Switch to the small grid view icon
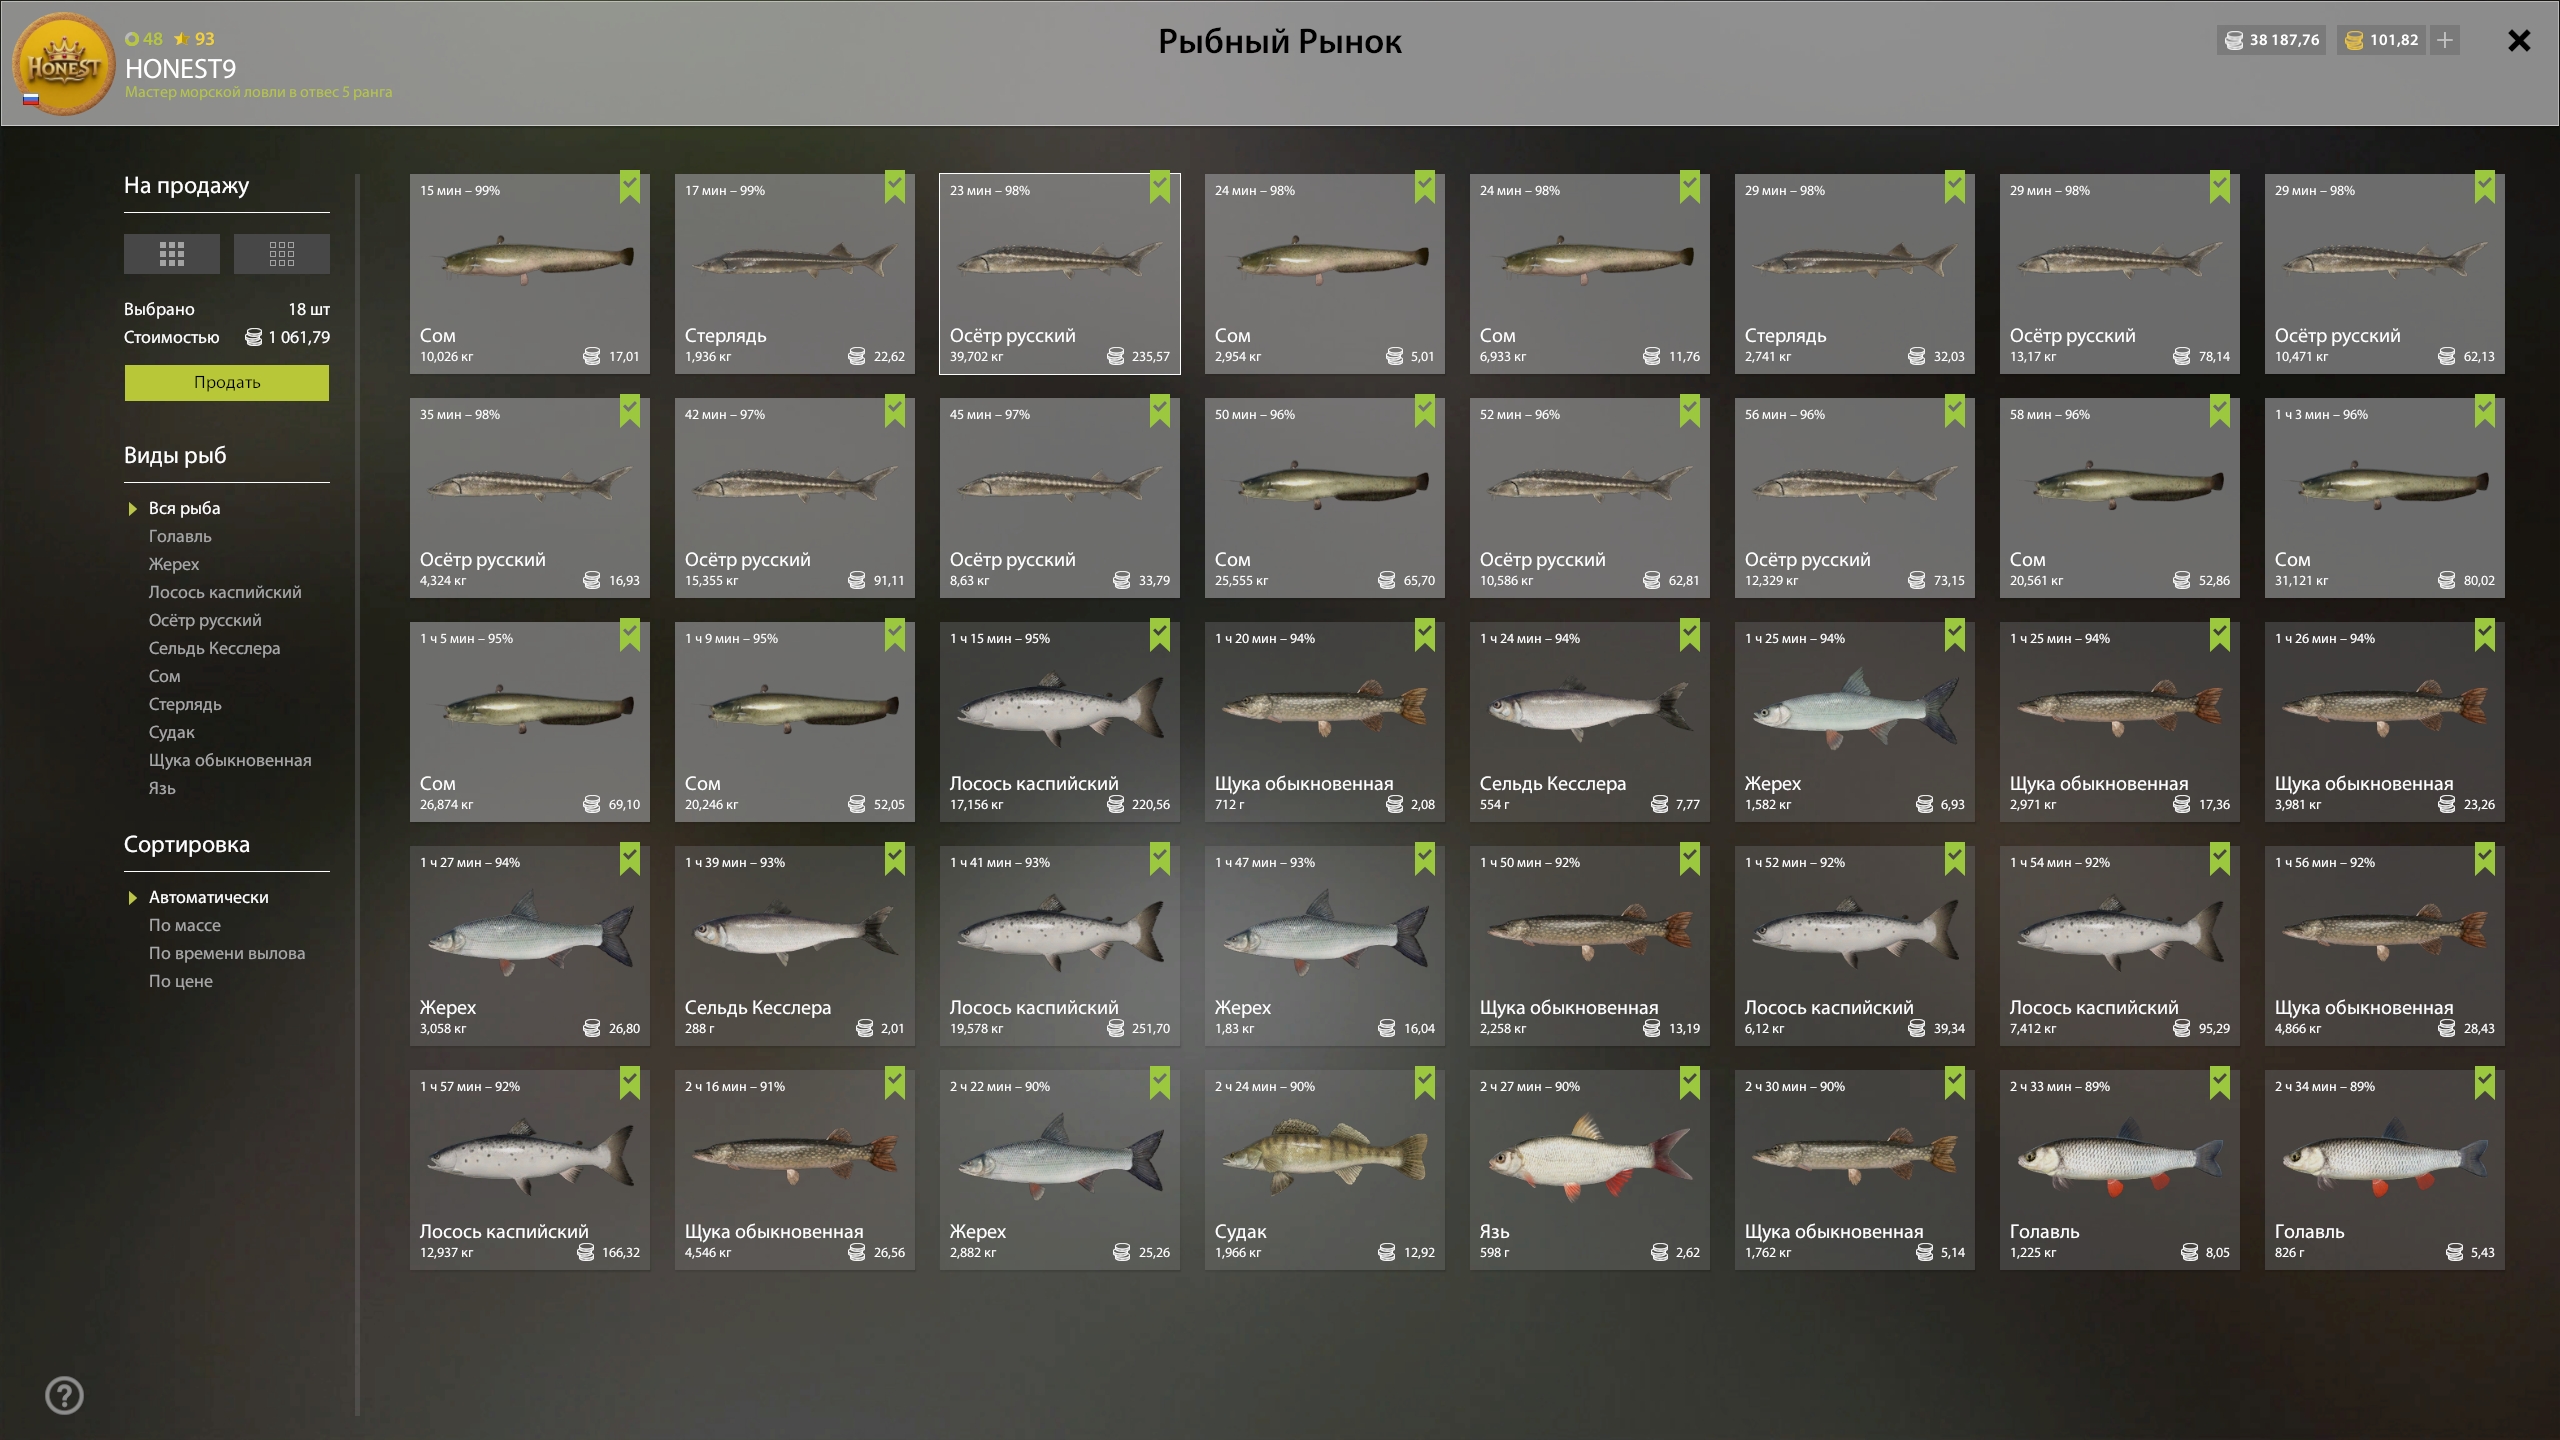Viewport: 2560px width, 1440px height. (281, 254)
